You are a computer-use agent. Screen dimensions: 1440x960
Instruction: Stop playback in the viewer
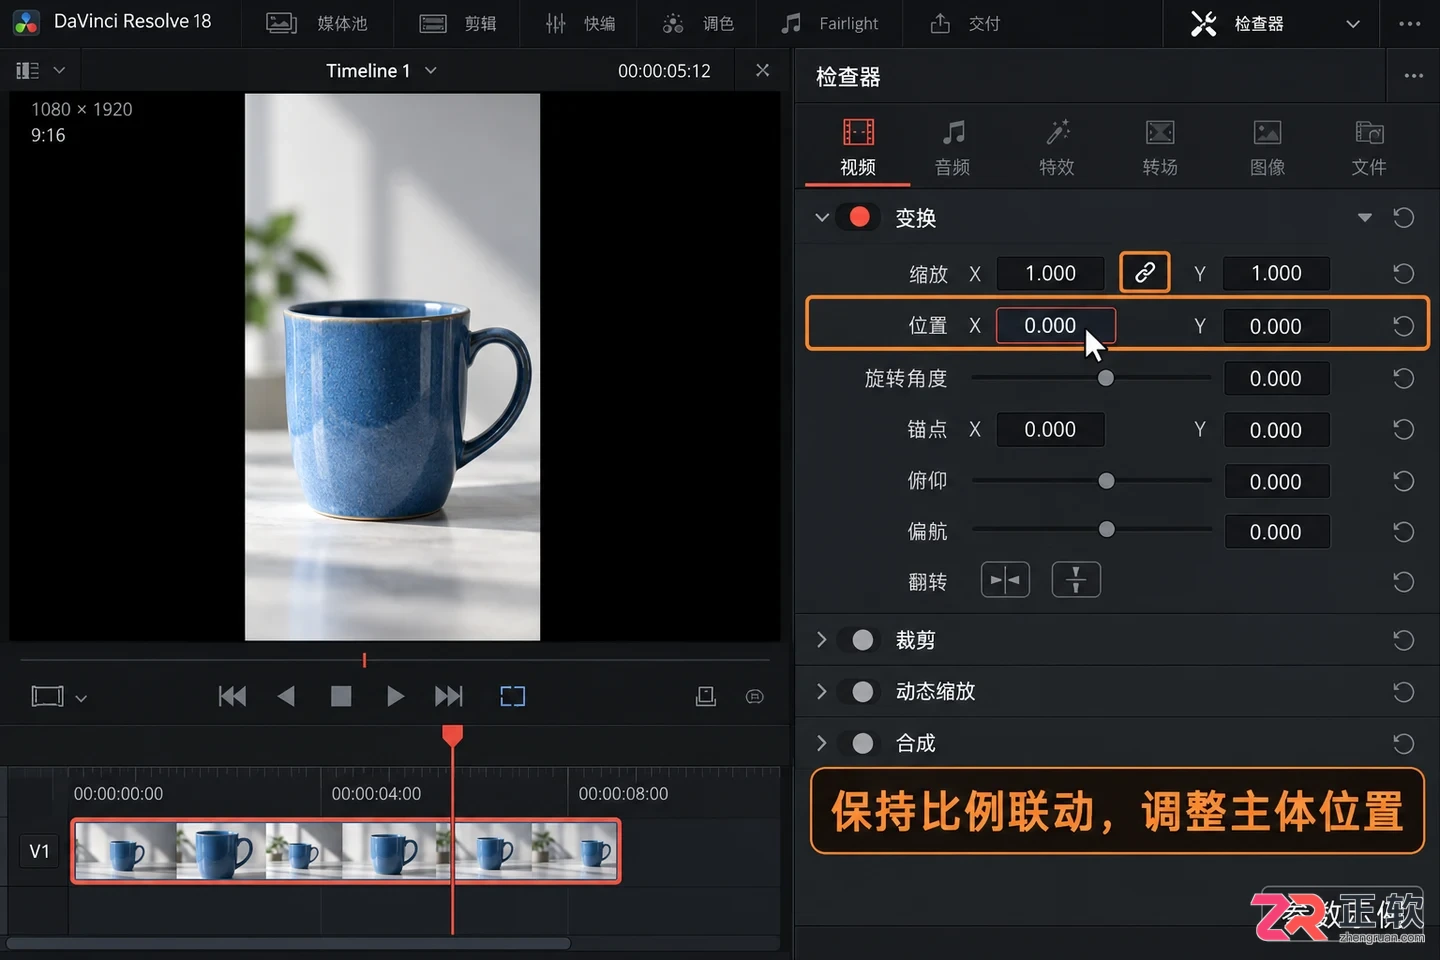pyautogui.click(x=341, y=696)
